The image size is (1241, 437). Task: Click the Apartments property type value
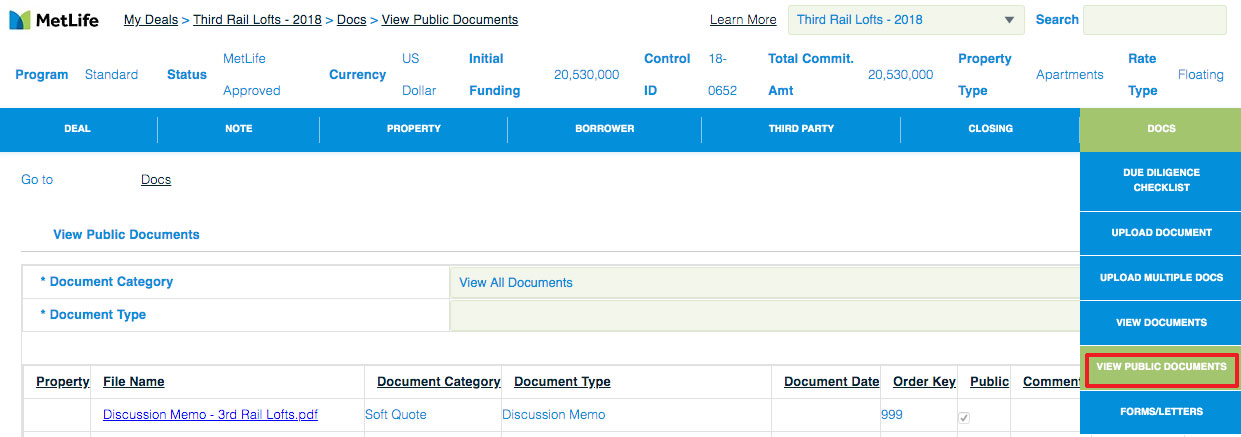[x=1069, y=75]
